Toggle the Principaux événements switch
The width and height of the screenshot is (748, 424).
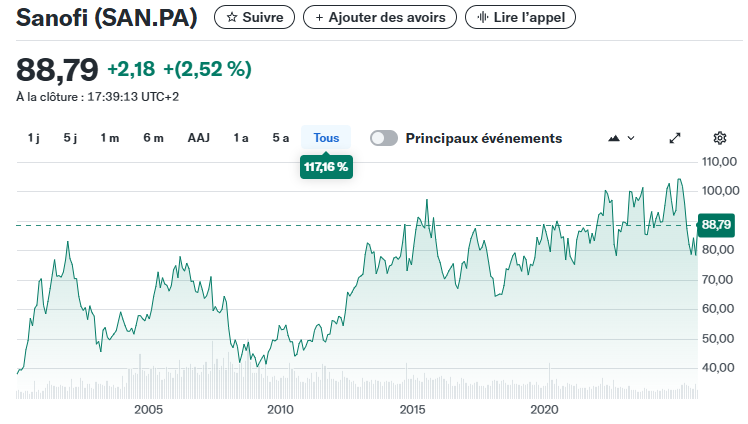pos(384,138)
